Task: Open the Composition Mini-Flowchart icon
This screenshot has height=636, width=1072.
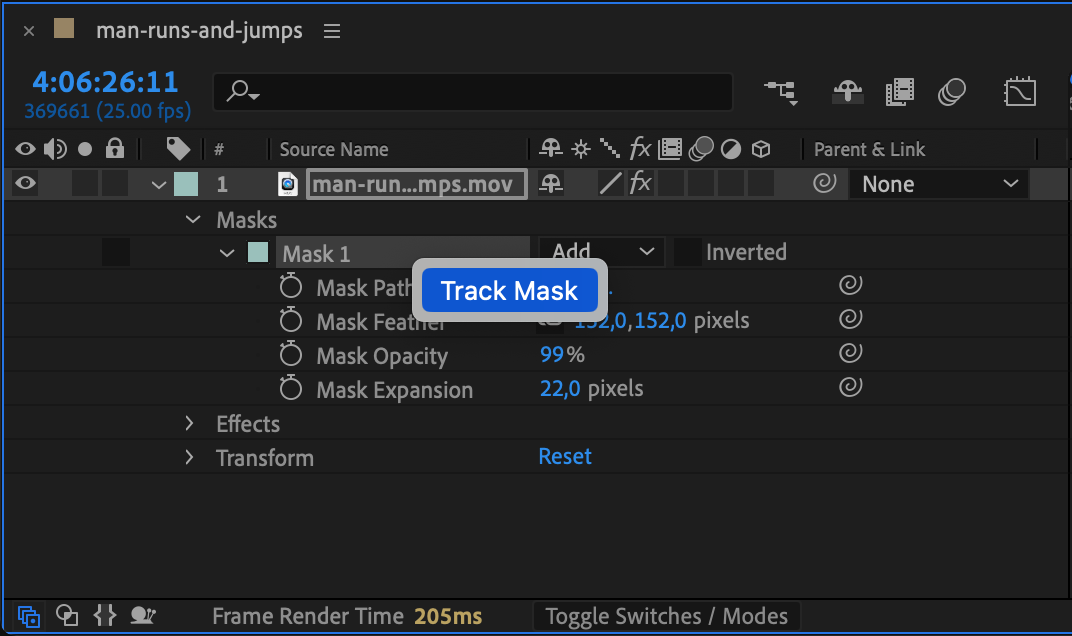Action: 781,93
